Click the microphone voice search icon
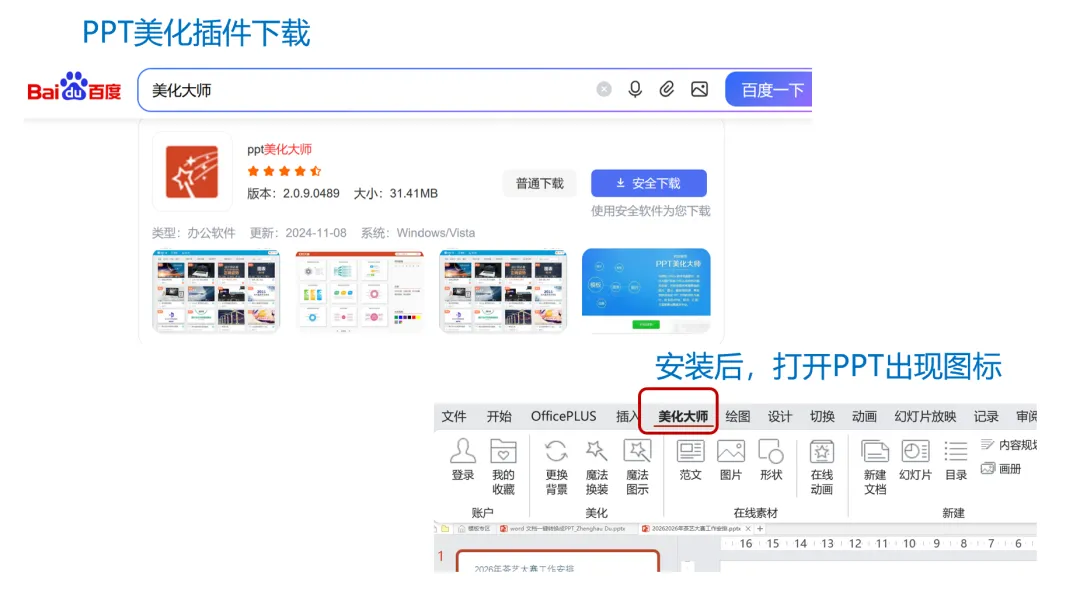The height and width of the screenshot is (611, 1080). 635,90
